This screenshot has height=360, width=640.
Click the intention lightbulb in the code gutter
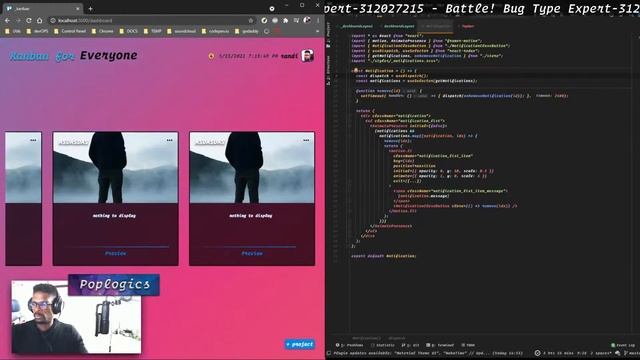(356, 71)
